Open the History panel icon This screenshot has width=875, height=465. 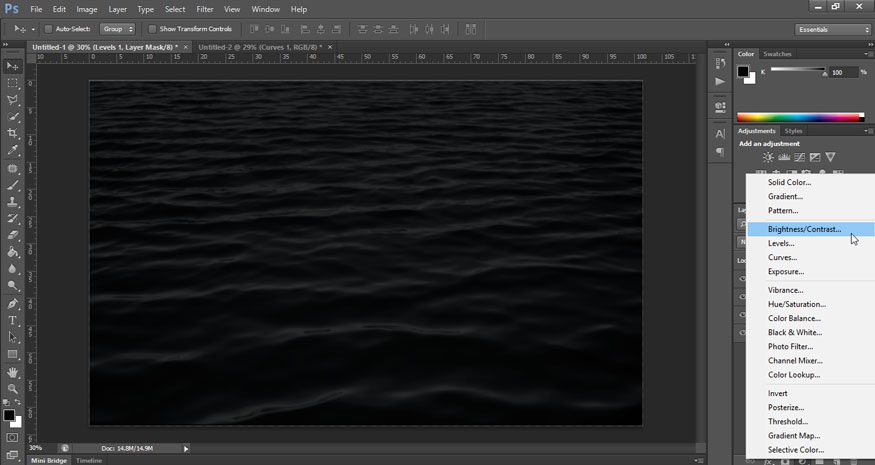point(720,62)
